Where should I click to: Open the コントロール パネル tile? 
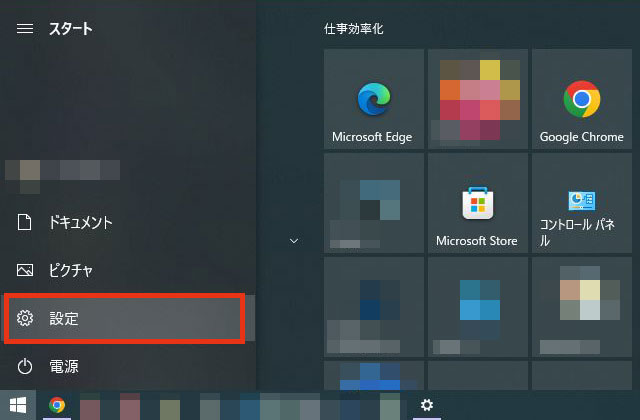[x=582, y=203]
